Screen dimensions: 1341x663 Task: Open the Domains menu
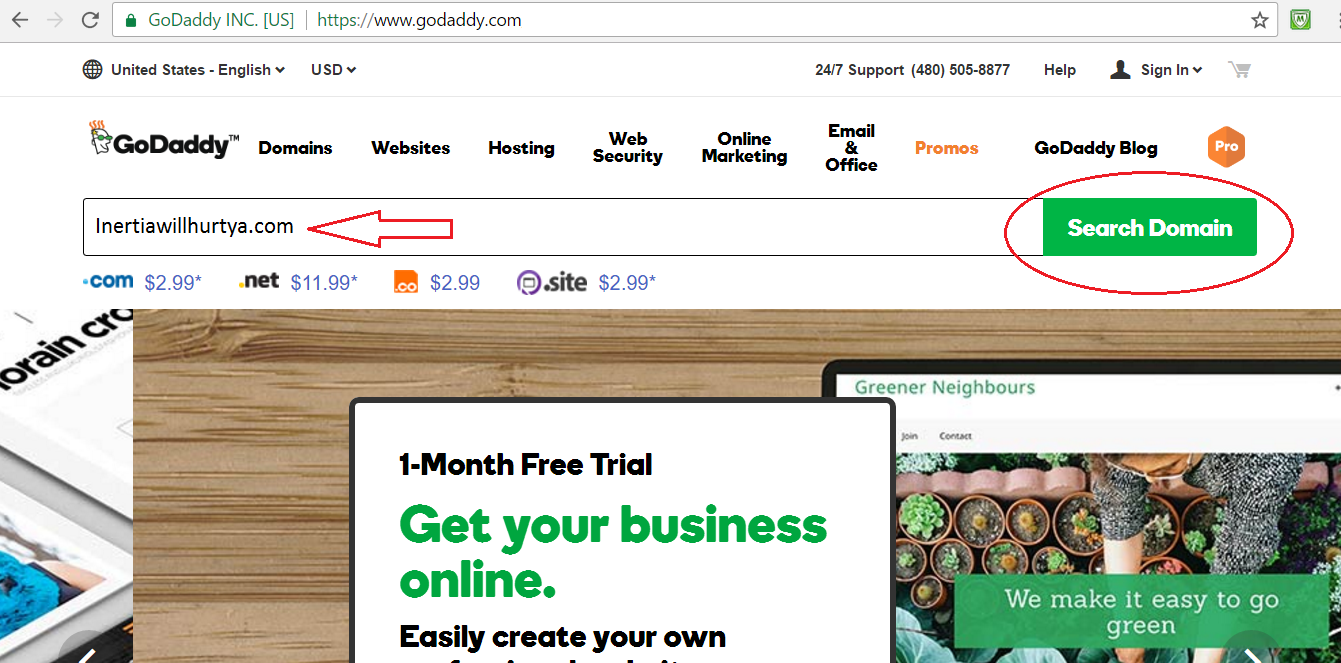pyautogui.click(x=295, y=148)
